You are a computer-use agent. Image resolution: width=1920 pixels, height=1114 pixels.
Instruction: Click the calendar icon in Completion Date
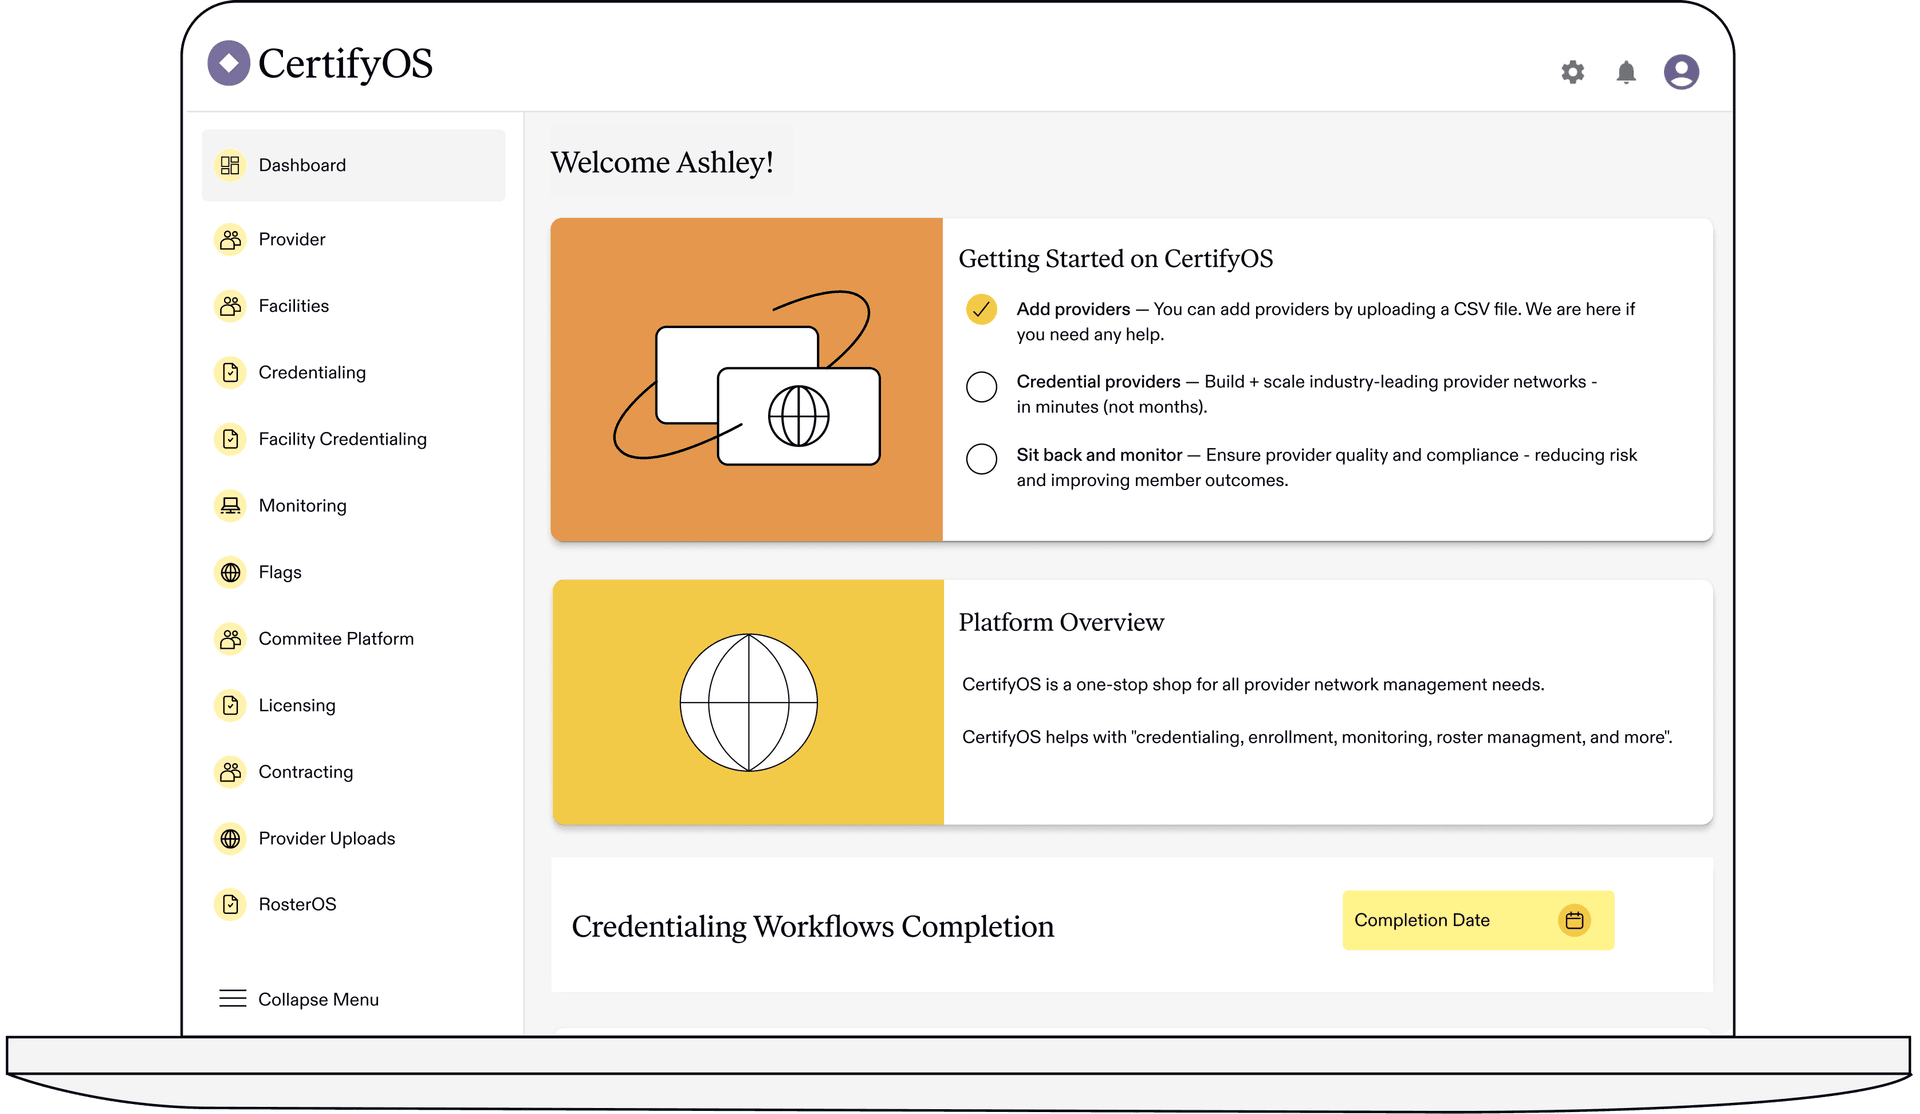[x=1575, y=920]
